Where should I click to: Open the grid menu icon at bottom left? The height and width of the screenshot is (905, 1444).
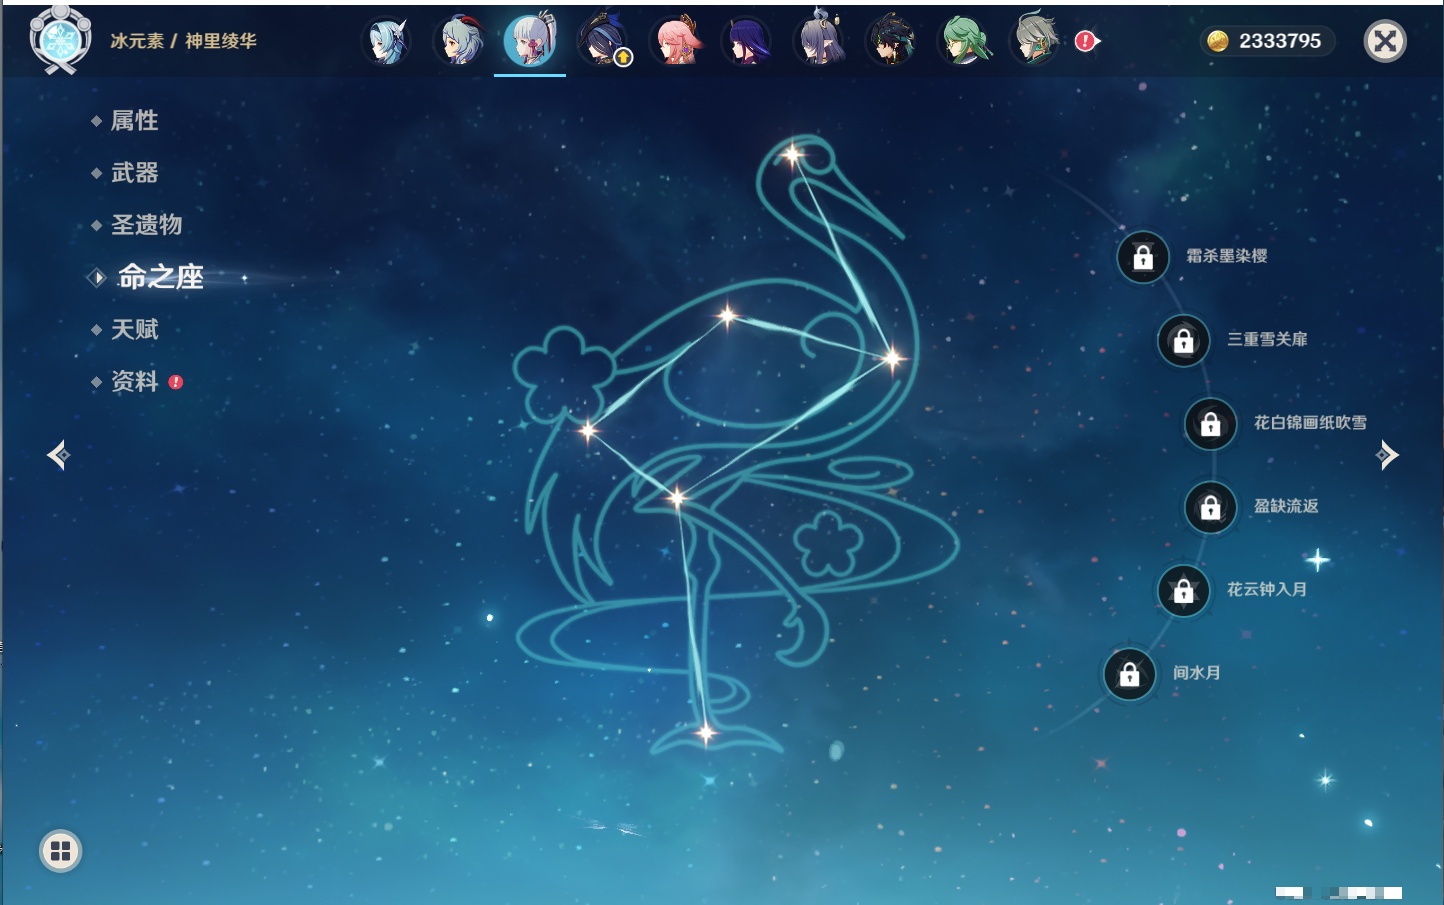coord(60,851)
